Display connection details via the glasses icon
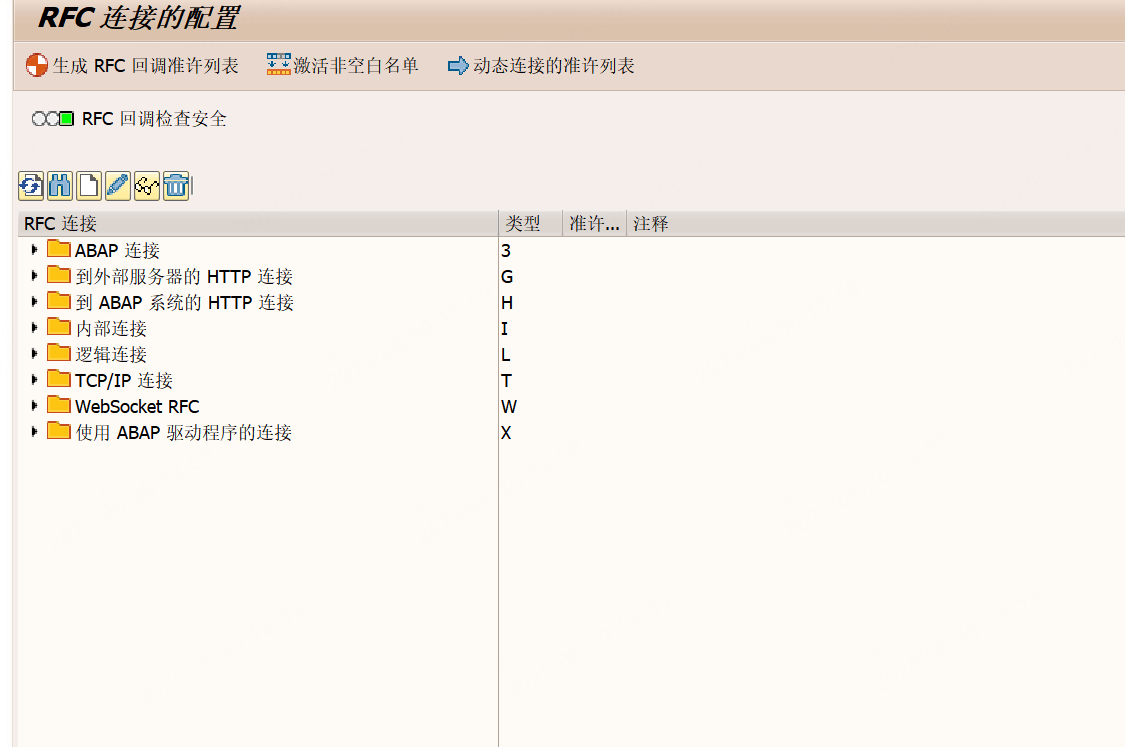 (146, 186)
